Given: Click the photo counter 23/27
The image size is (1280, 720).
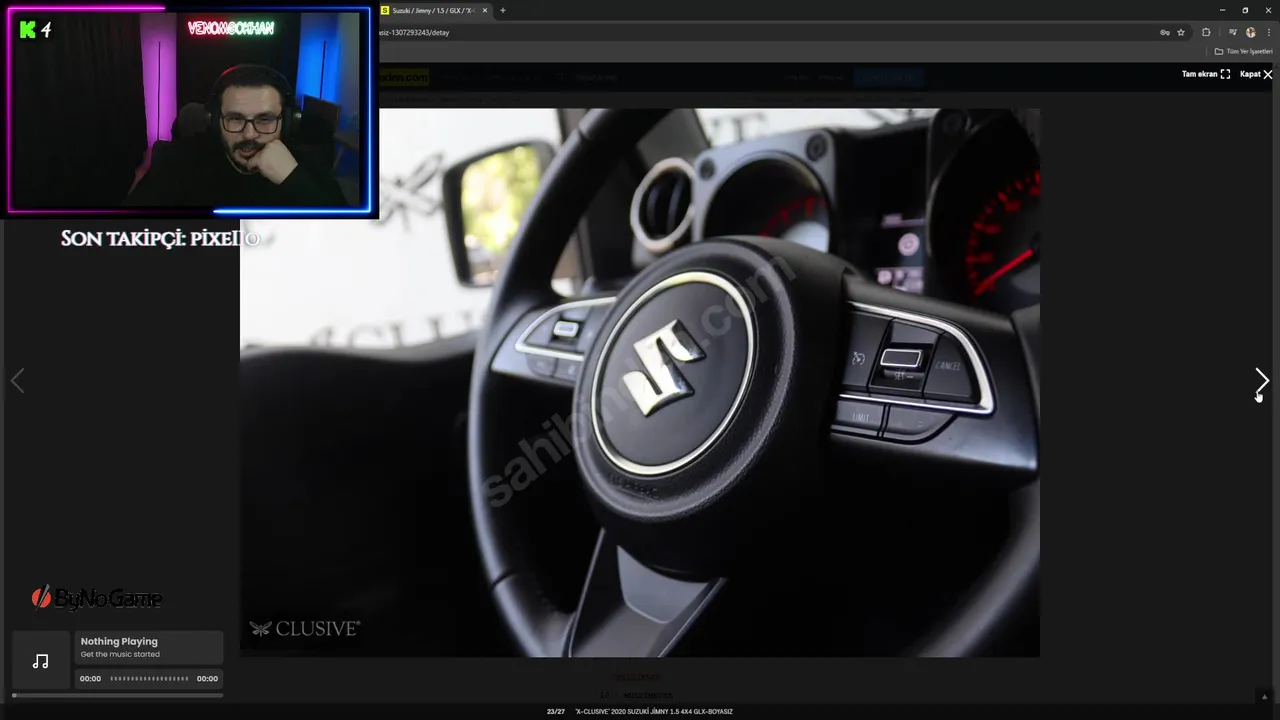Looking at the screenshot, I should [555, 711].
